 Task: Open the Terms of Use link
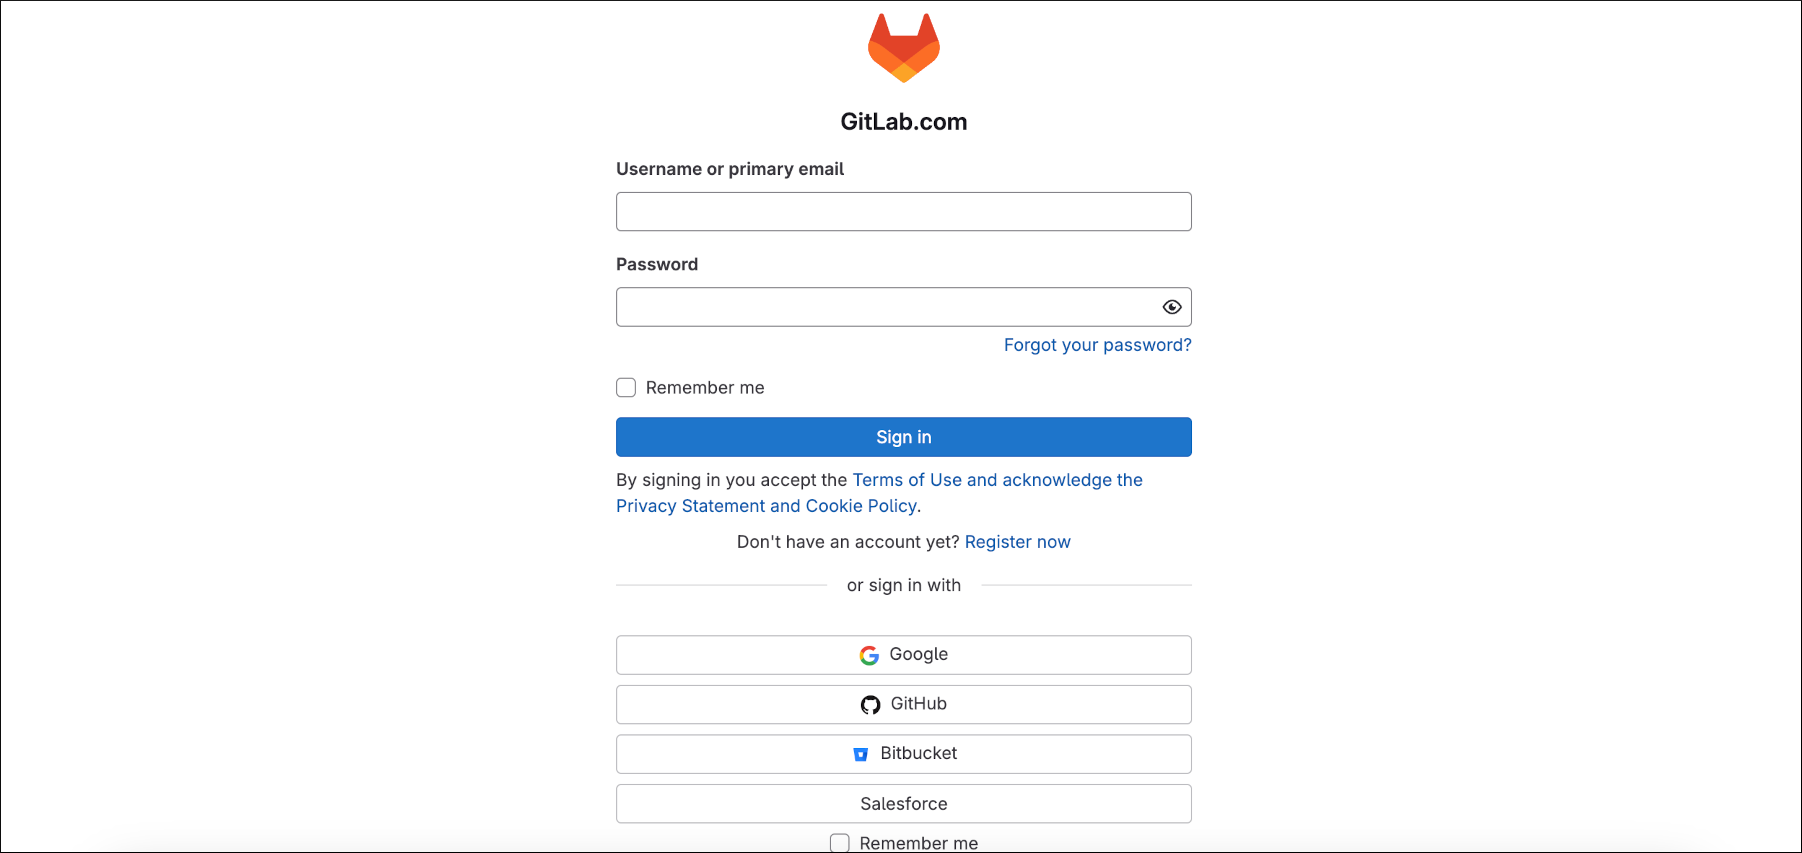pyautogui.click(x=907, y=480)
